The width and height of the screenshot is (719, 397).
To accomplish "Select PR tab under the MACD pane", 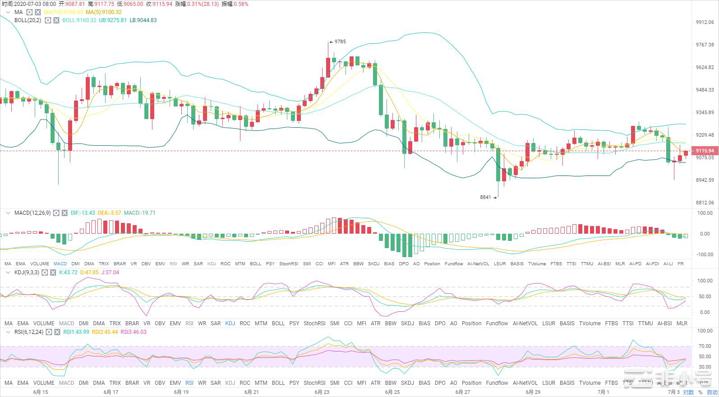I will coord(680,264).
